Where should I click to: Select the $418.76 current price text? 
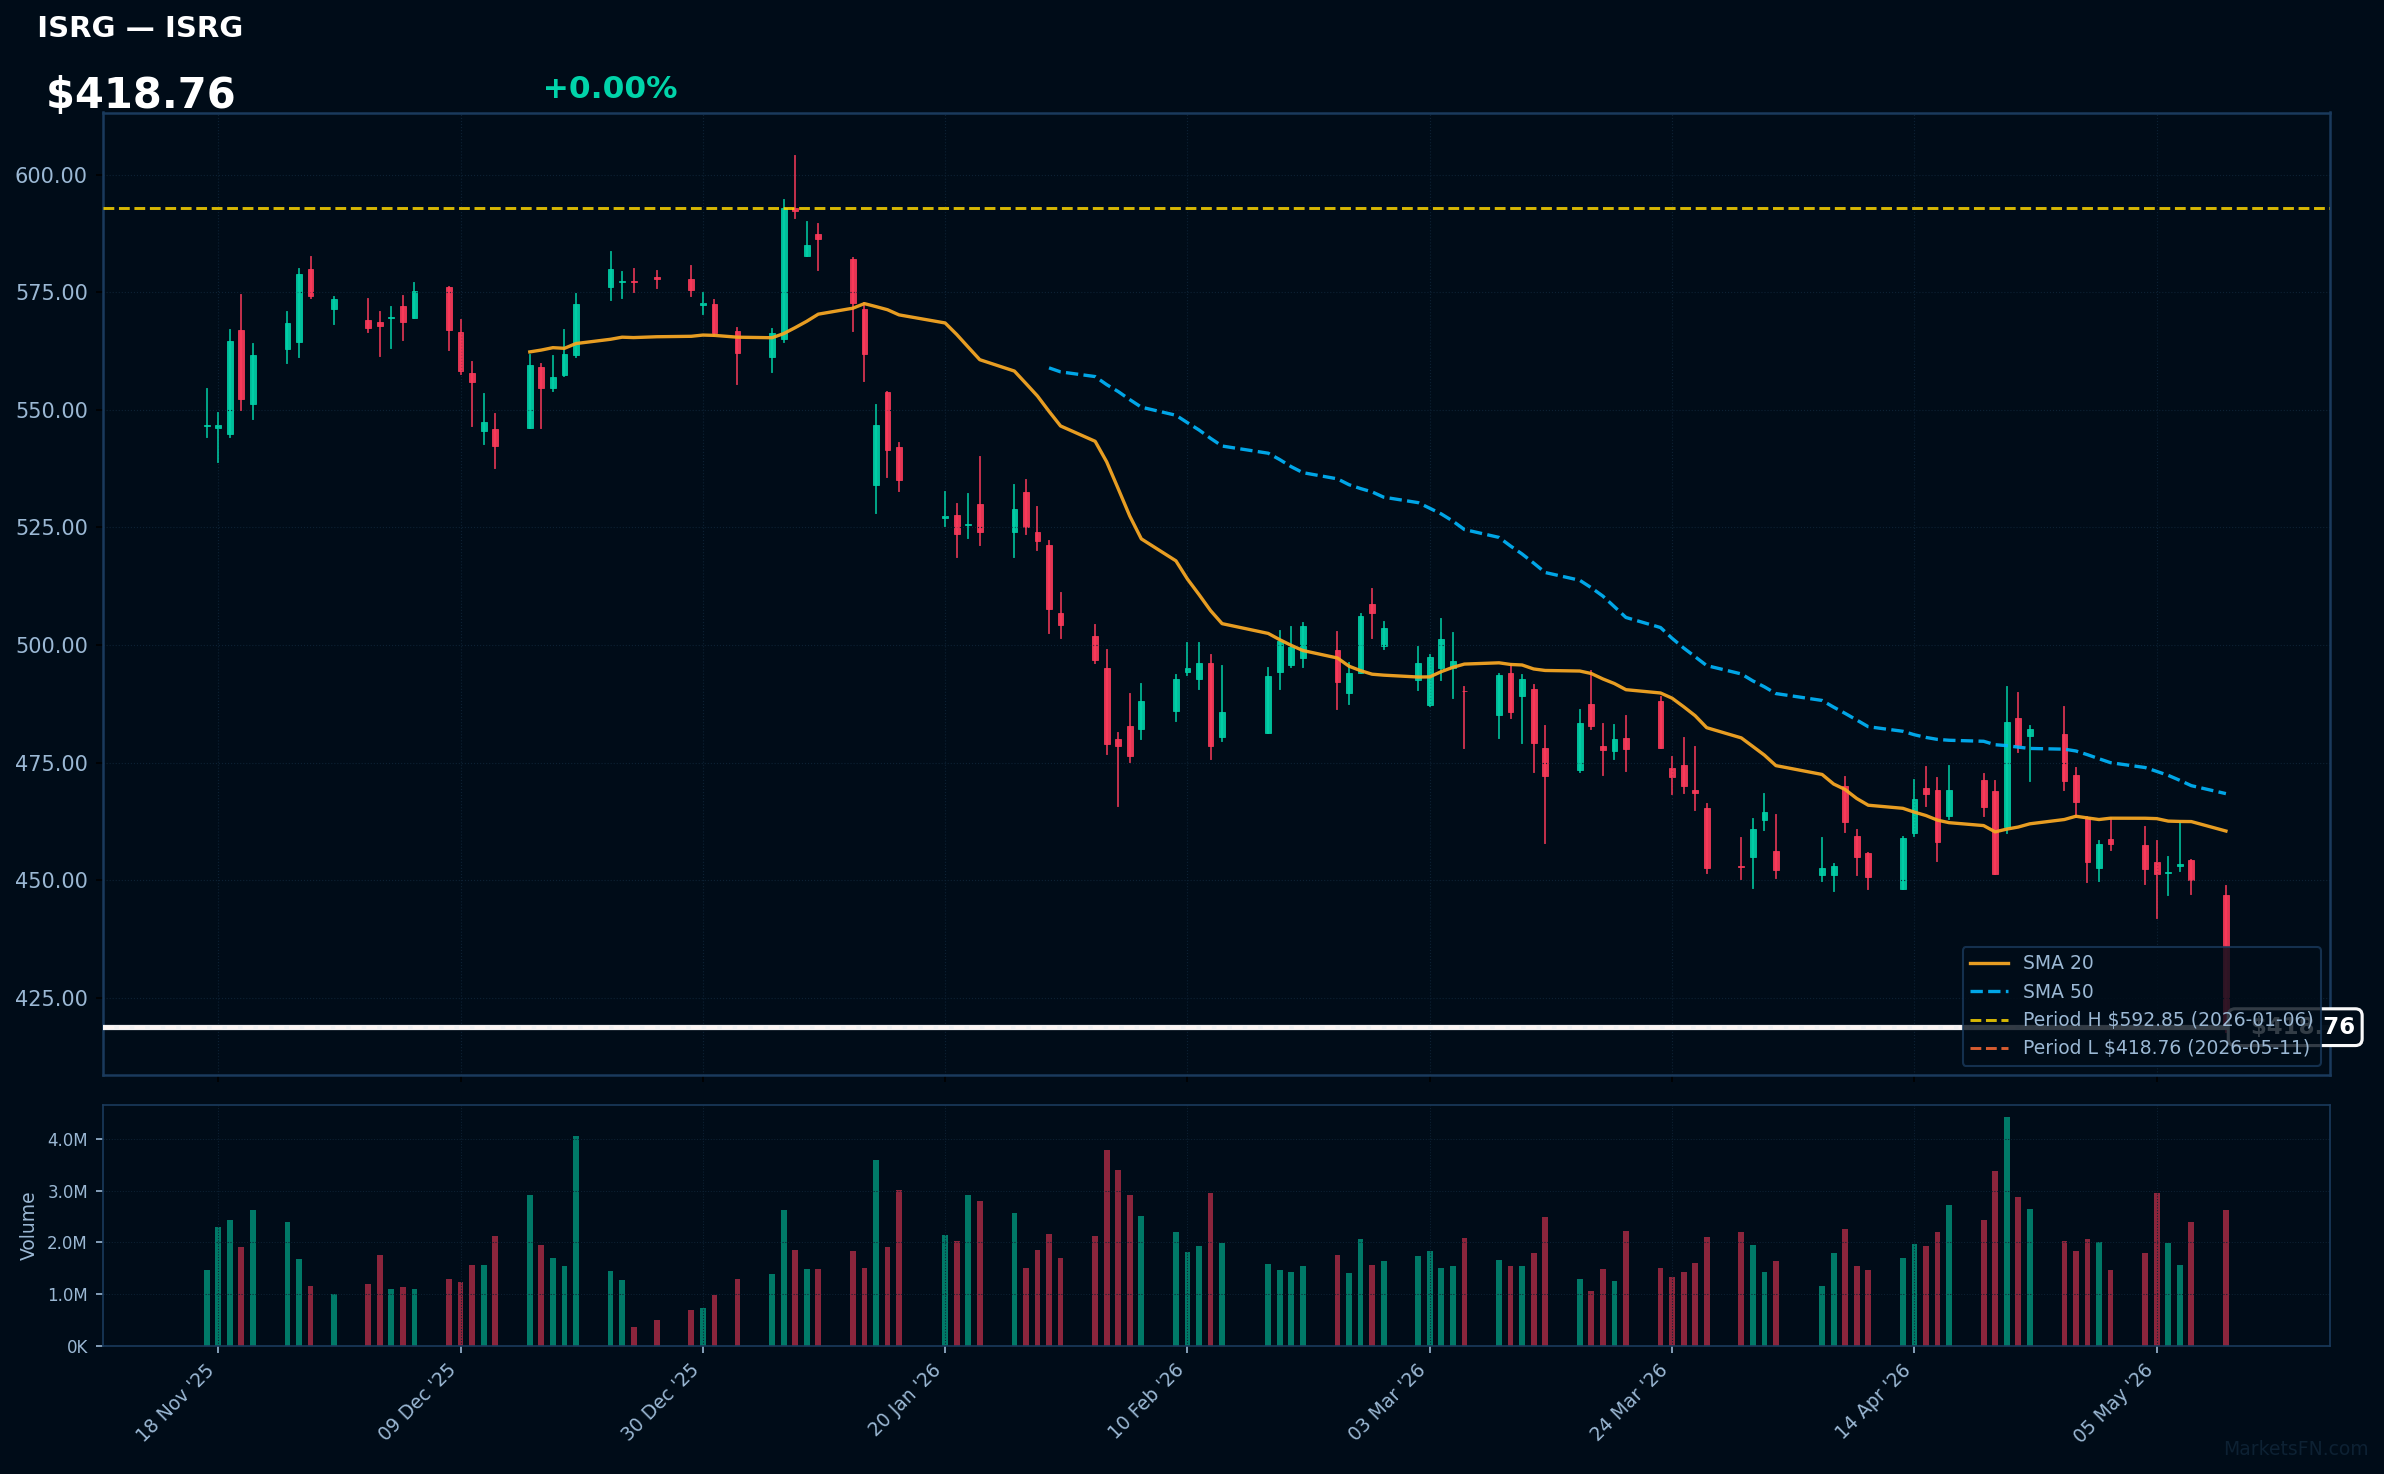[x=141, y=94]
